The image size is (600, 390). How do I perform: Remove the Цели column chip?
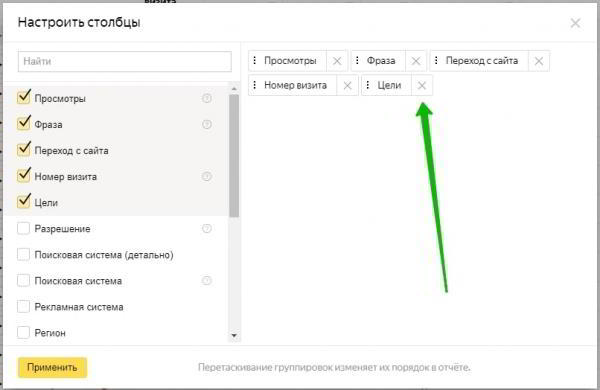pos(422,85)
